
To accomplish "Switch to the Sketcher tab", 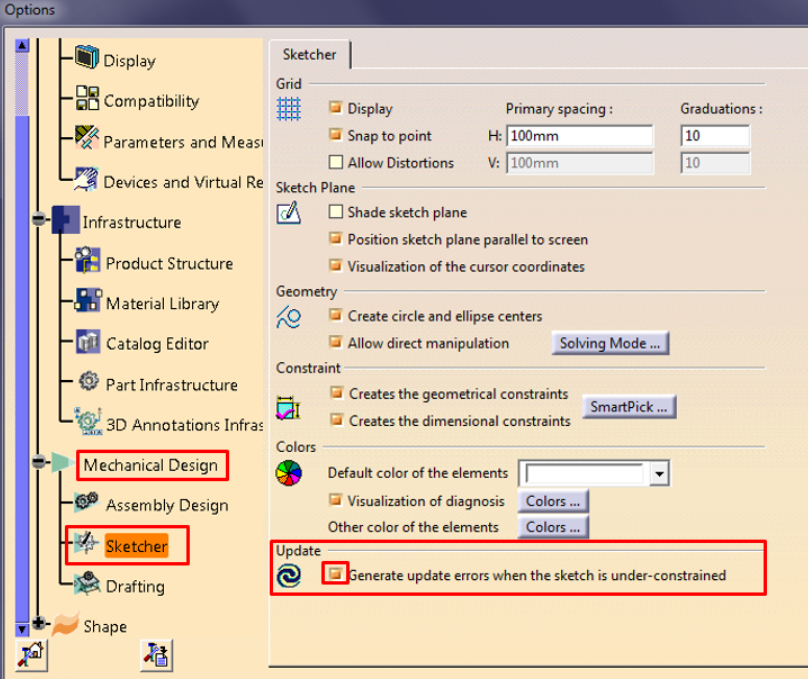I will point(309,55).
